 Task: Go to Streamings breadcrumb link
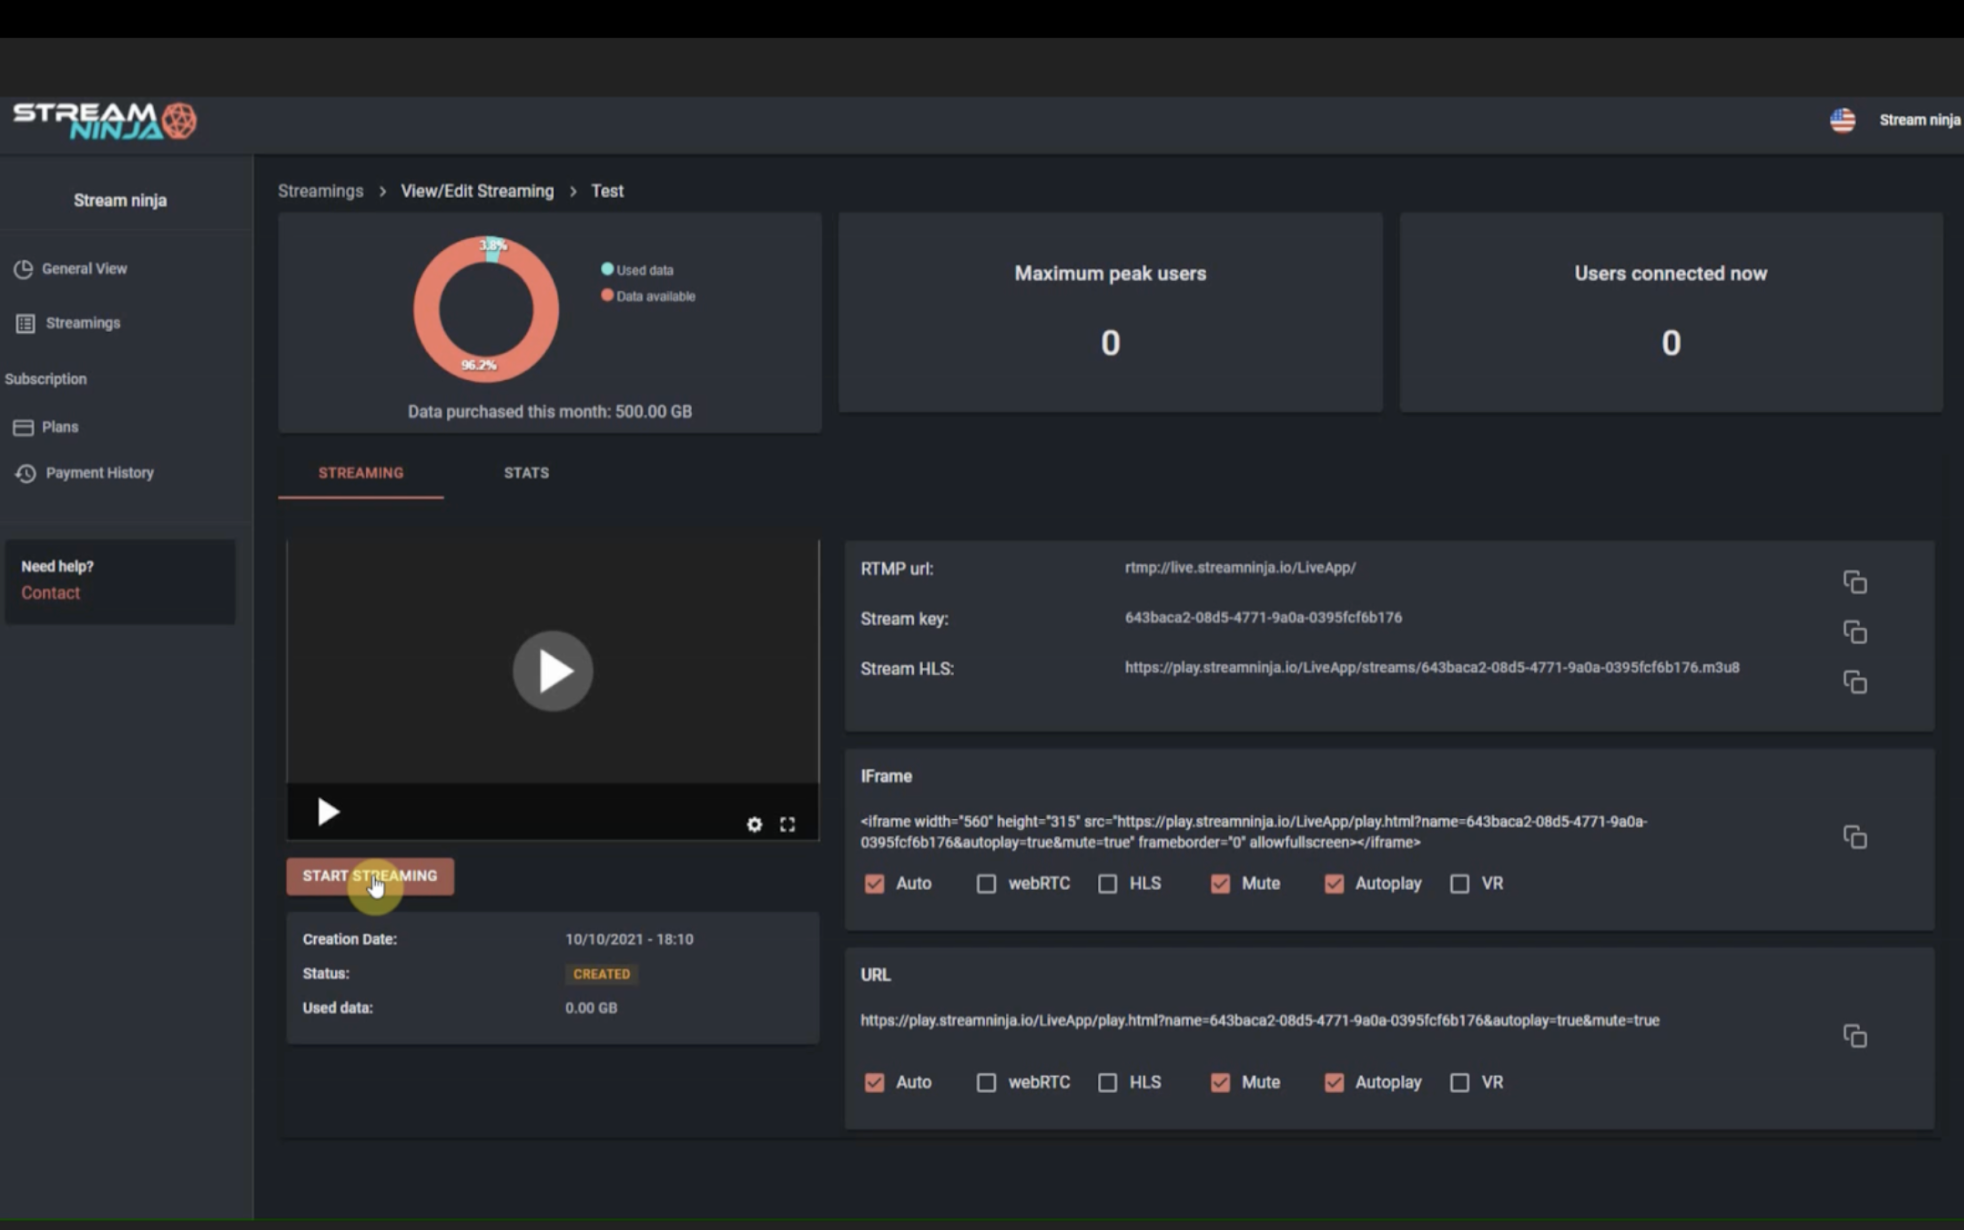[321, 191]
